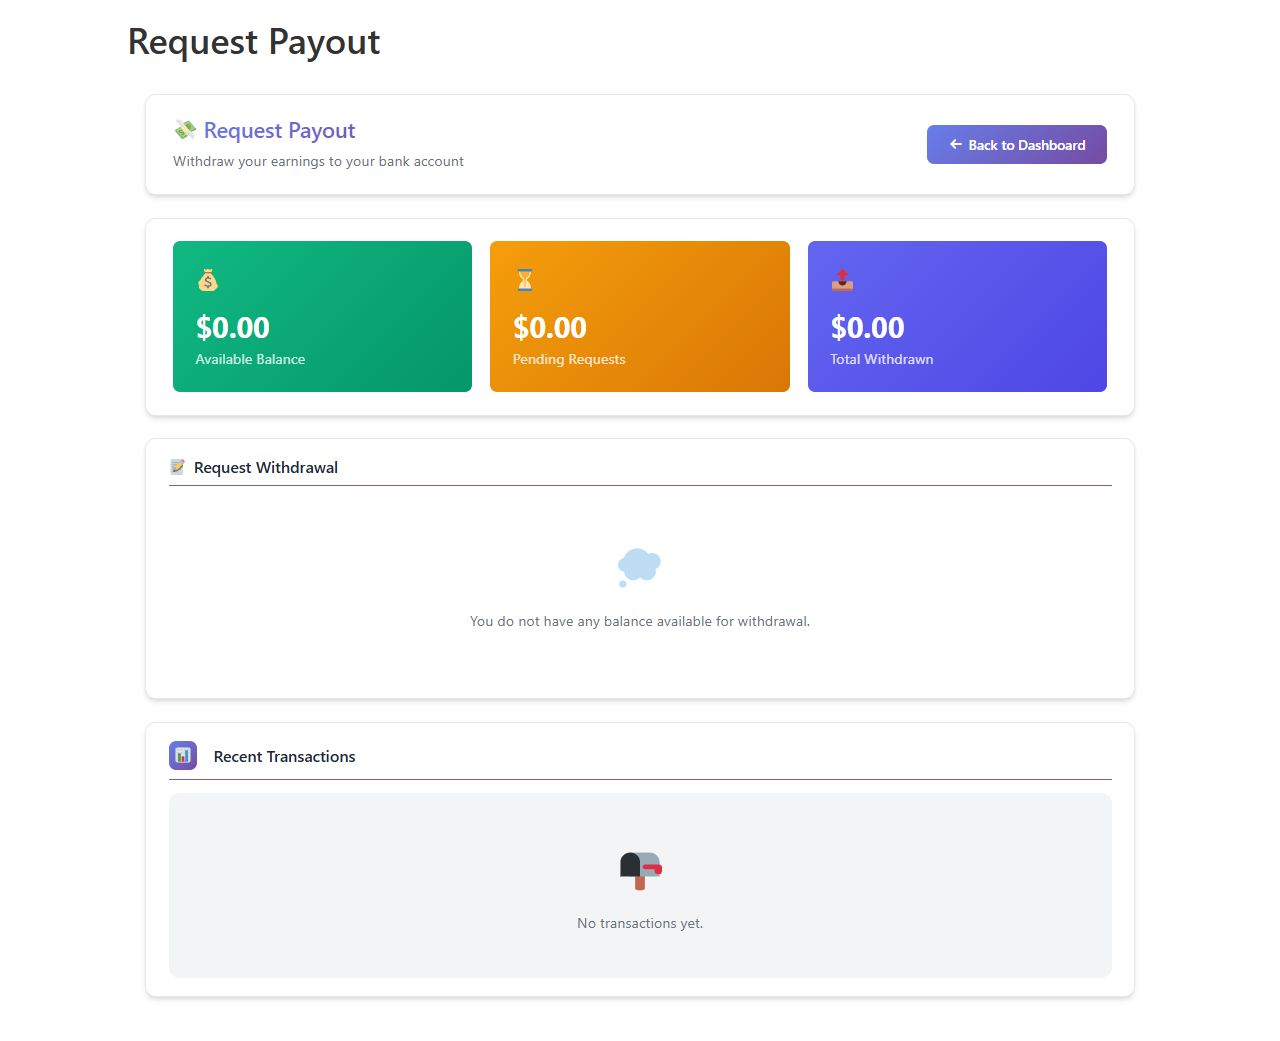Click the bar chart icon beside Recent Transactions

click(183, 756)
